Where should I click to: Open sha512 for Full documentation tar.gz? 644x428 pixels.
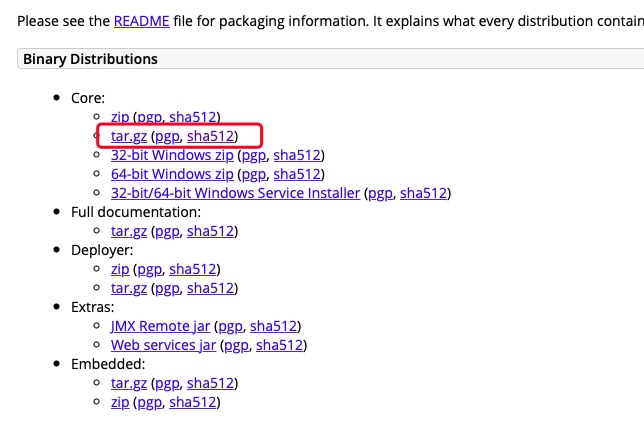point(210,231)
